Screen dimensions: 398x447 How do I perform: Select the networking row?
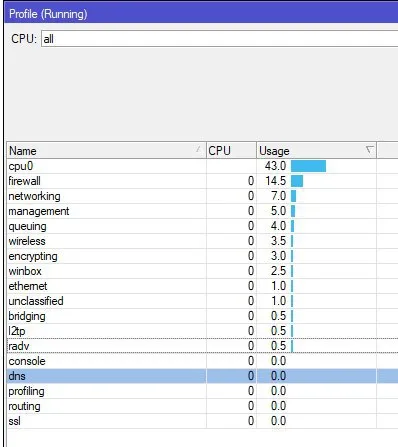[x=202, y=196]
